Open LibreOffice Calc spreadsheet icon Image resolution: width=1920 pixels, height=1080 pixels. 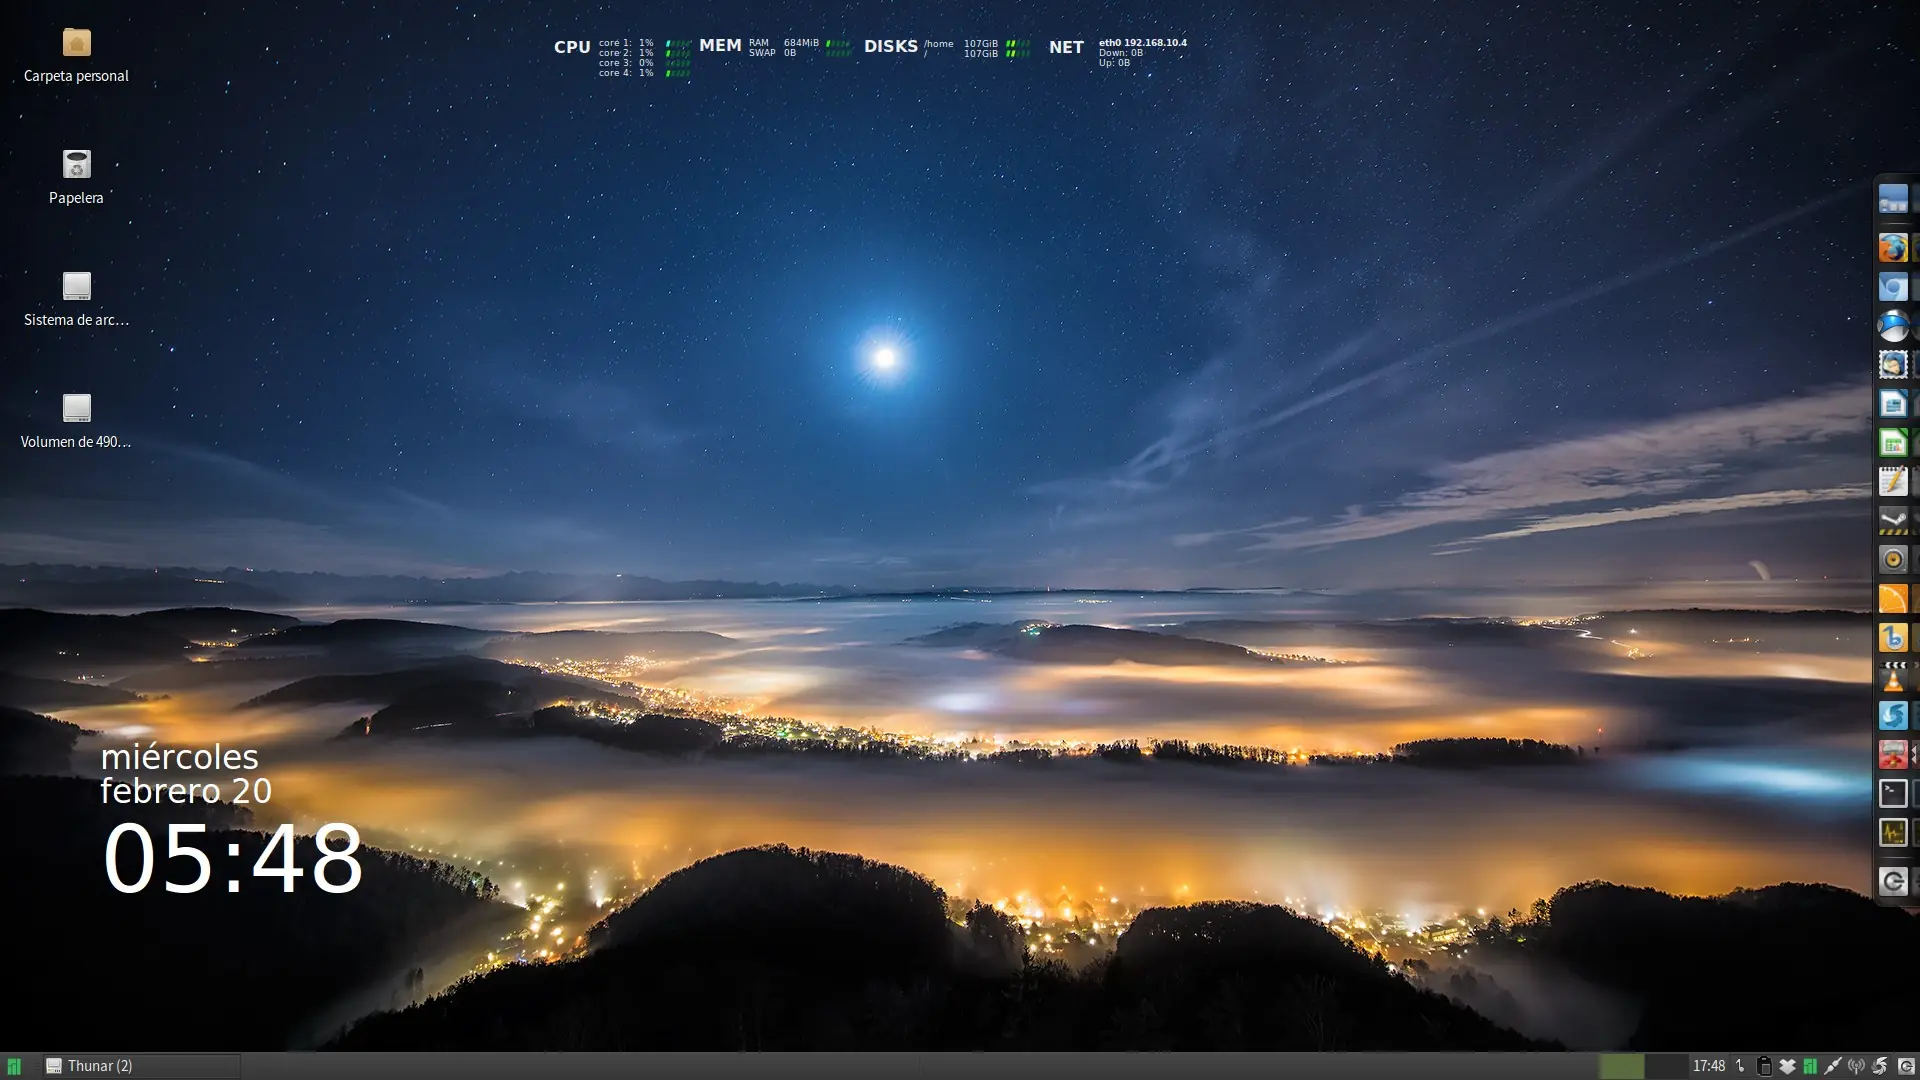click(x=1892, y=443)
